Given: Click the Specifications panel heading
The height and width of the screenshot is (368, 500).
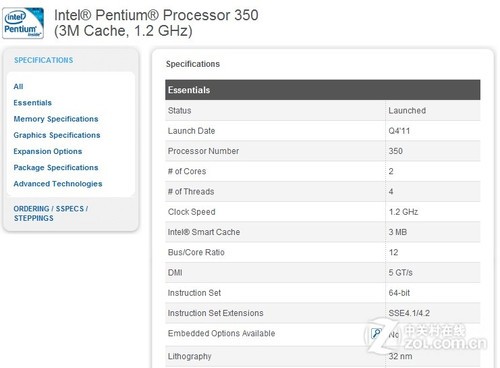Looking at the screenshot, I should click(193, 64).
